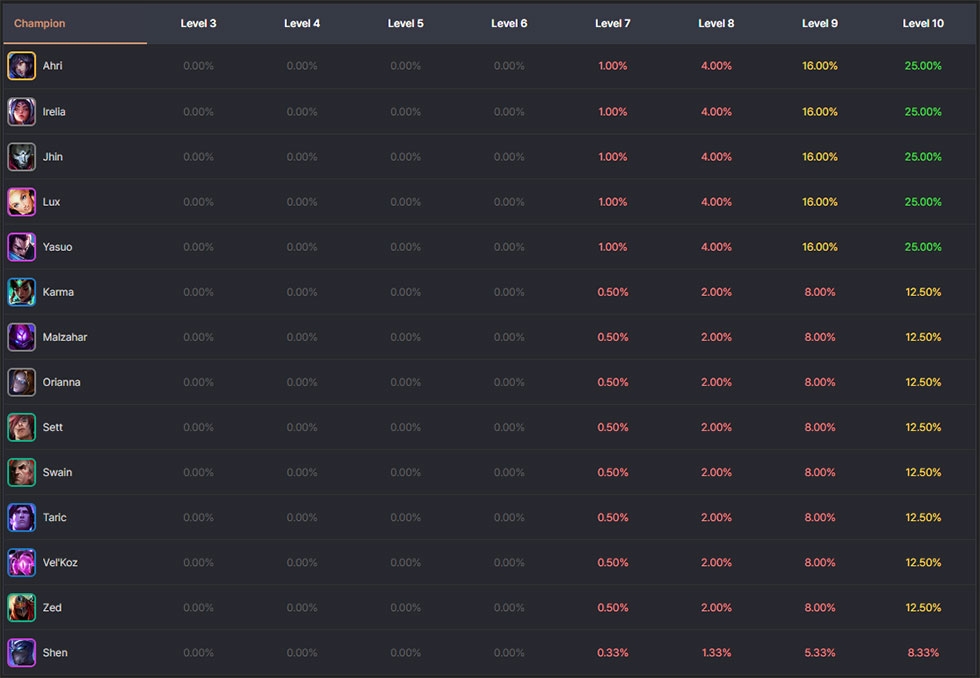This screenshot has width=980, height=678.
Task: Select Ahri's Level 10 value 25.00%
Action: pyautogui.click(x=923, y=66)
